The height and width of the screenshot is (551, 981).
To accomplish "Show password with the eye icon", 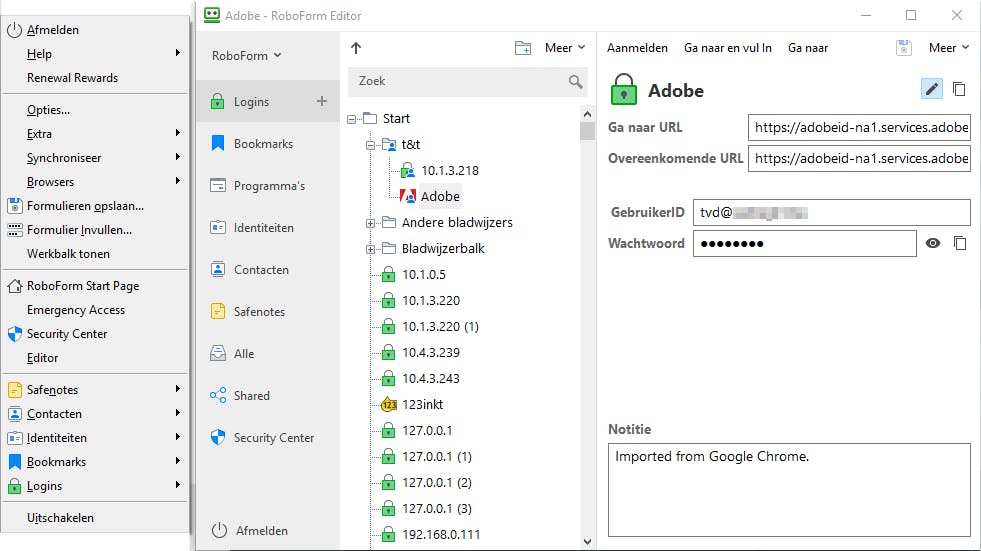I will pyautogui.click(x=933, y=243).
